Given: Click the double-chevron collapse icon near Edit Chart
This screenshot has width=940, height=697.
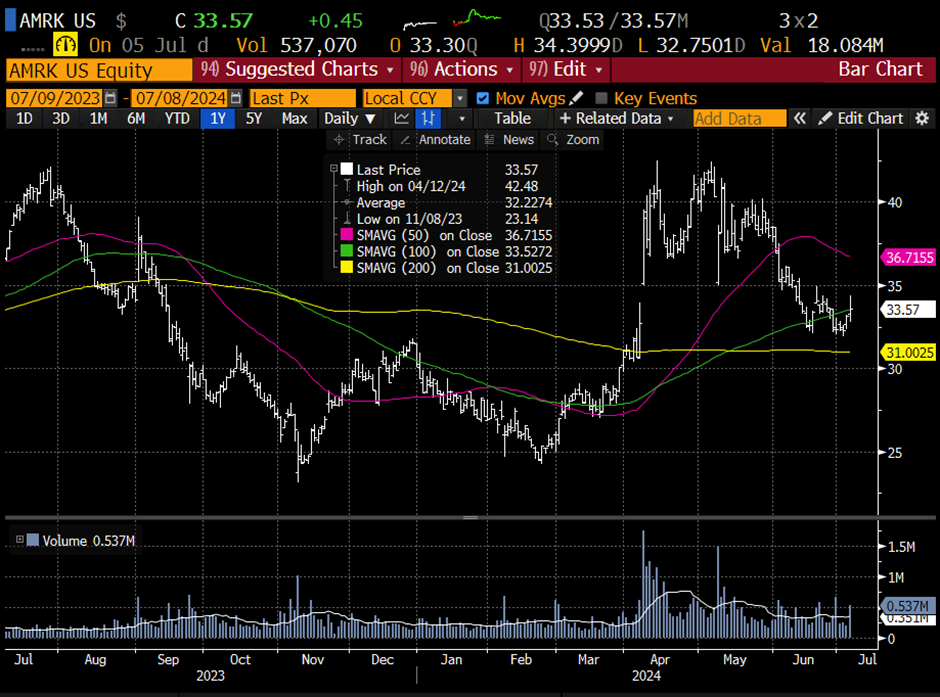Looking at the screenshot, I should point(800,118).
